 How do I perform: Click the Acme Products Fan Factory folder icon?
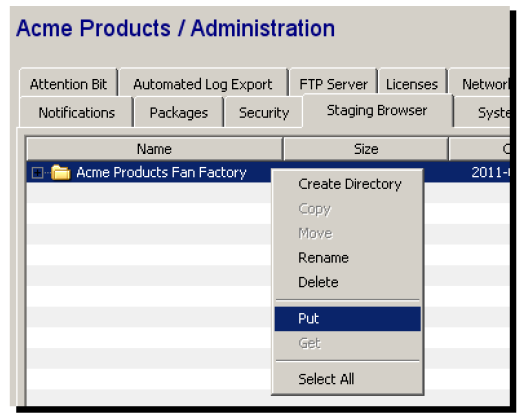[x=60, y=172]
